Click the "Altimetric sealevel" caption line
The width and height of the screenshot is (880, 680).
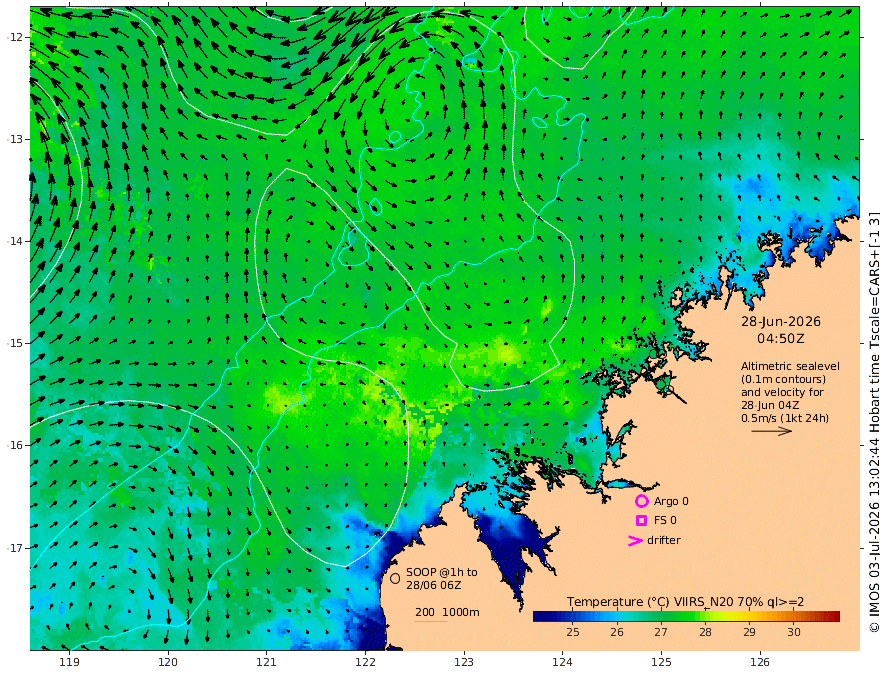[x=790, y=366]
